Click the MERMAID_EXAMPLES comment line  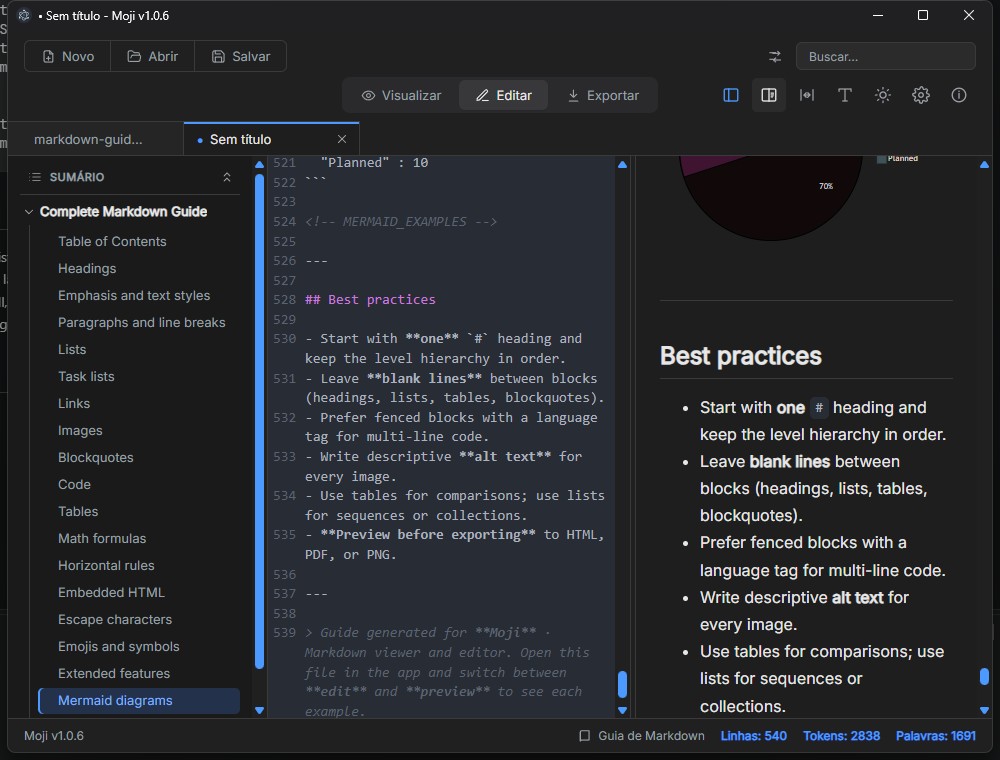tap(401, 222)
